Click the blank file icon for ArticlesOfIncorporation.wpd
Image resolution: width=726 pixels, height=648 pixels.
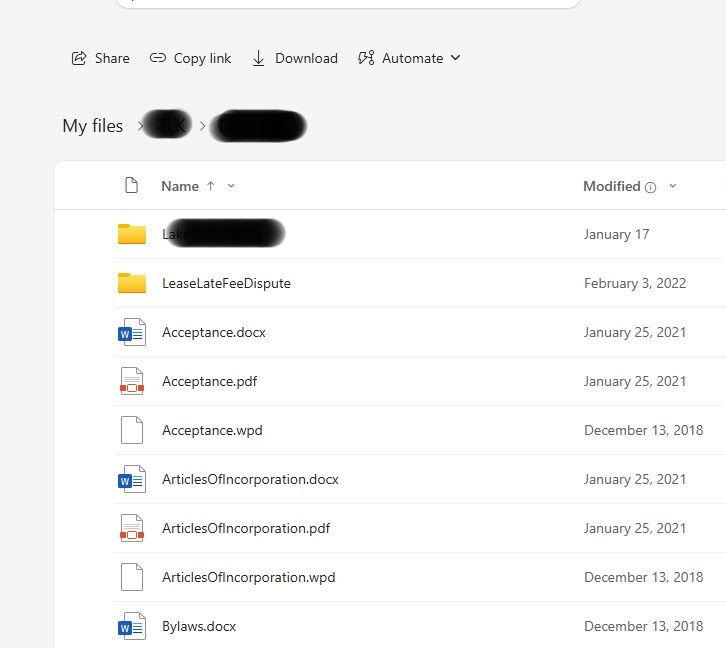coord(132,577)
